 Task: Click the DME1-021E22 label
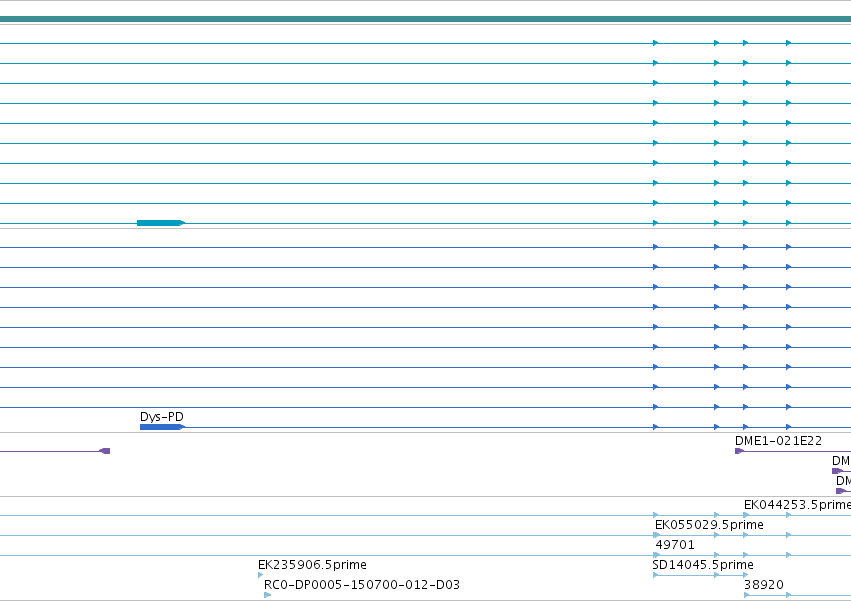778,441
